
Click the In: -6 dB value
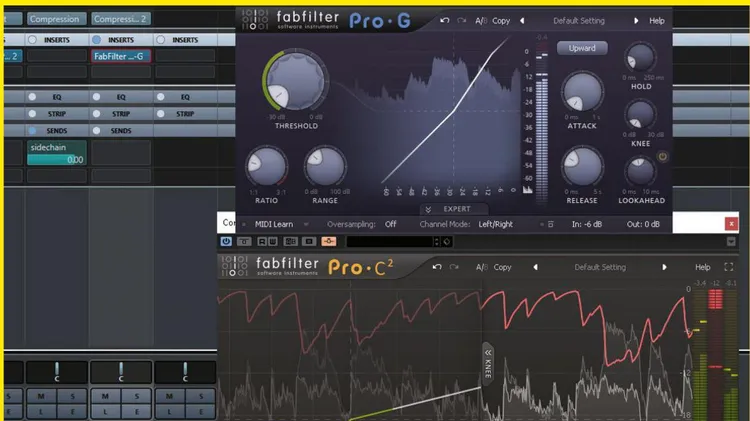click(586, 224)
